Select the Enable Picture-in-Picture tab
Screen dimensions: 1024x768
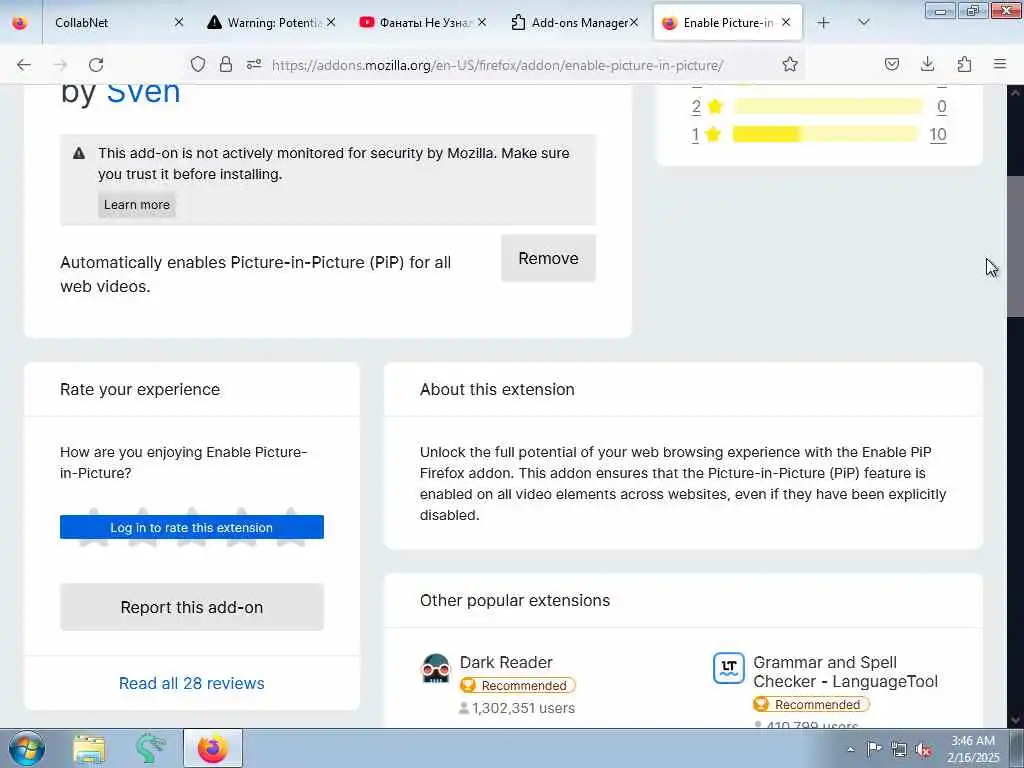click(727, 22)
